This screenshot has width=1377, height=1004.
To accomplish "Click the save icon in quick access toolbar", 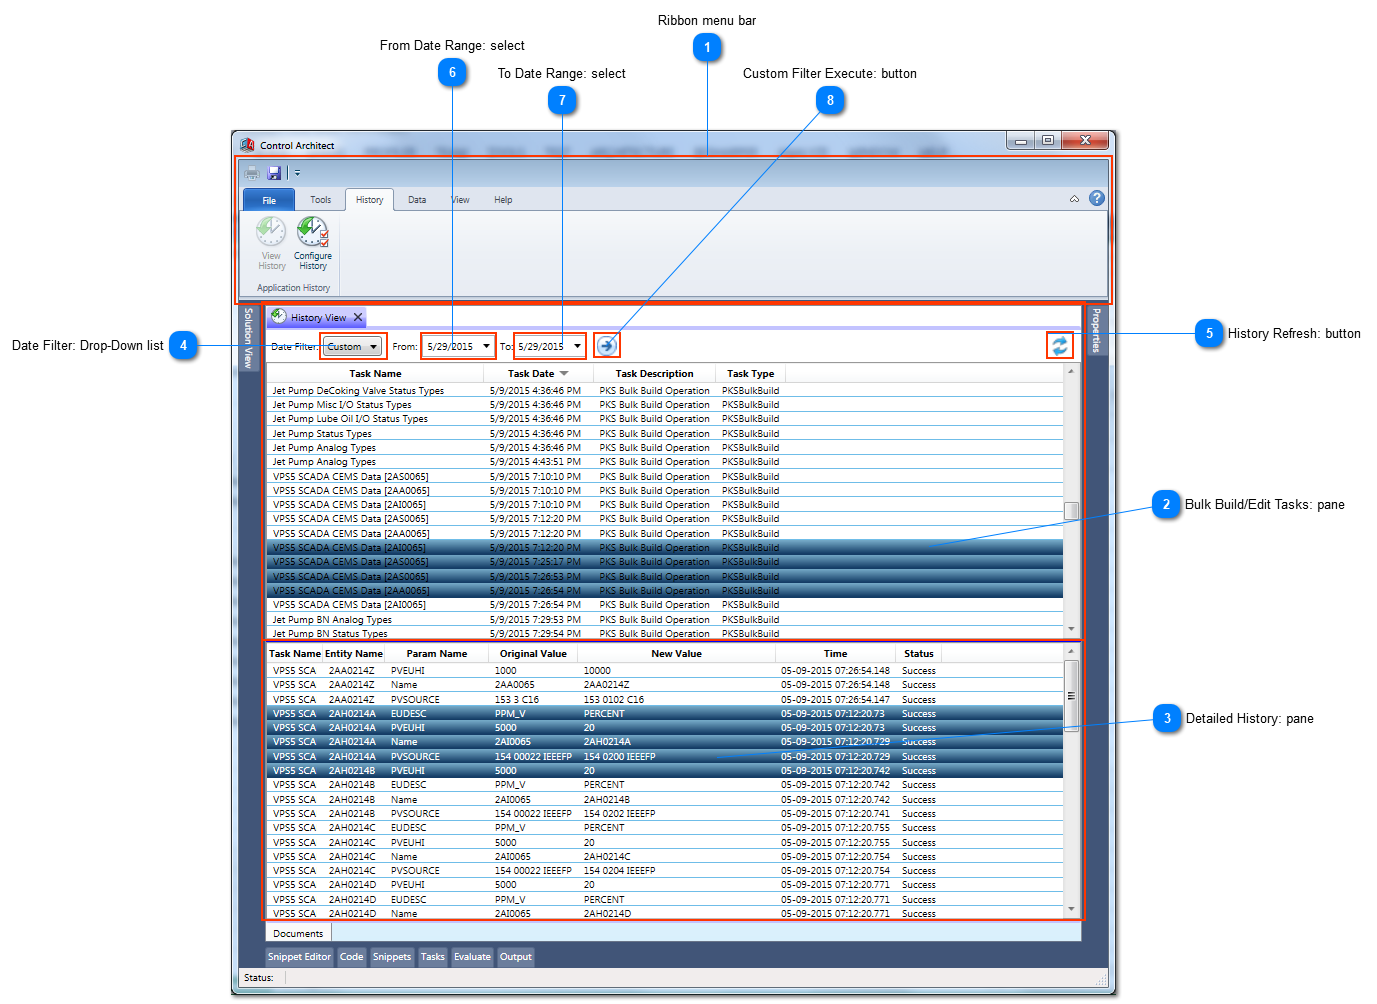I will (274, 173).
